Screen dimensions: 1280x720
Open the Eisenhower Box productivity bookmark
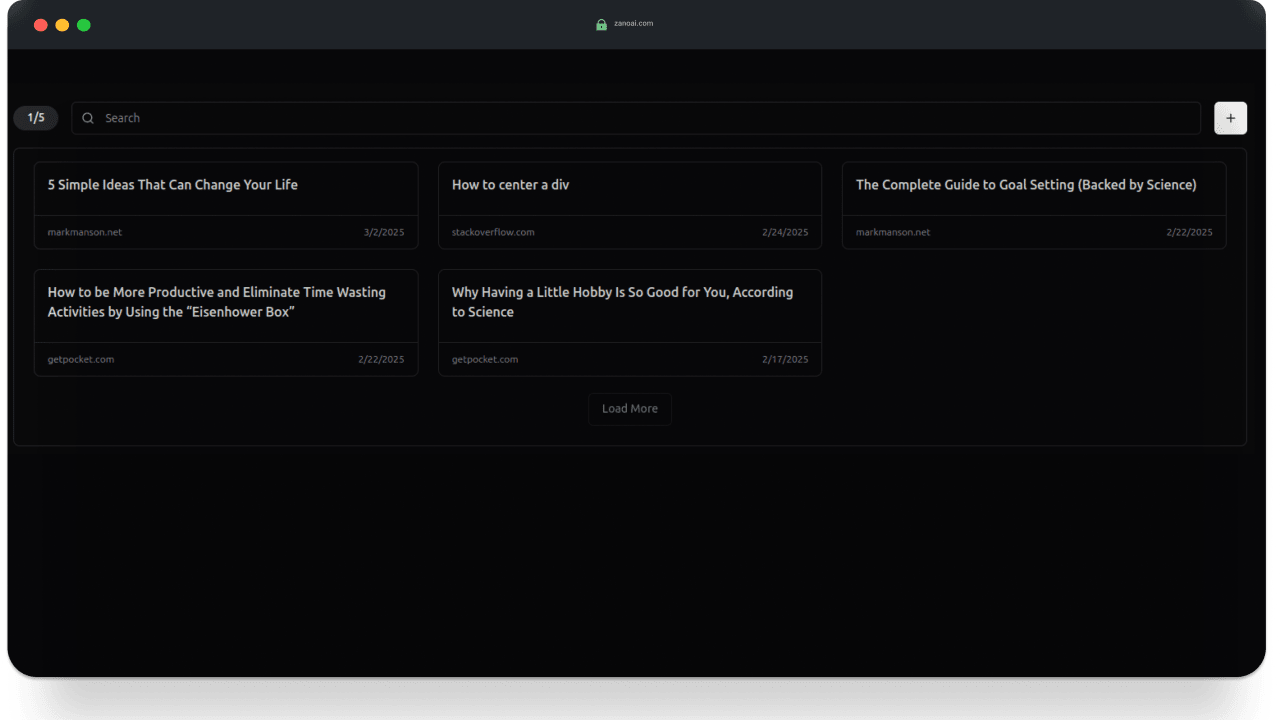[217, 302]
